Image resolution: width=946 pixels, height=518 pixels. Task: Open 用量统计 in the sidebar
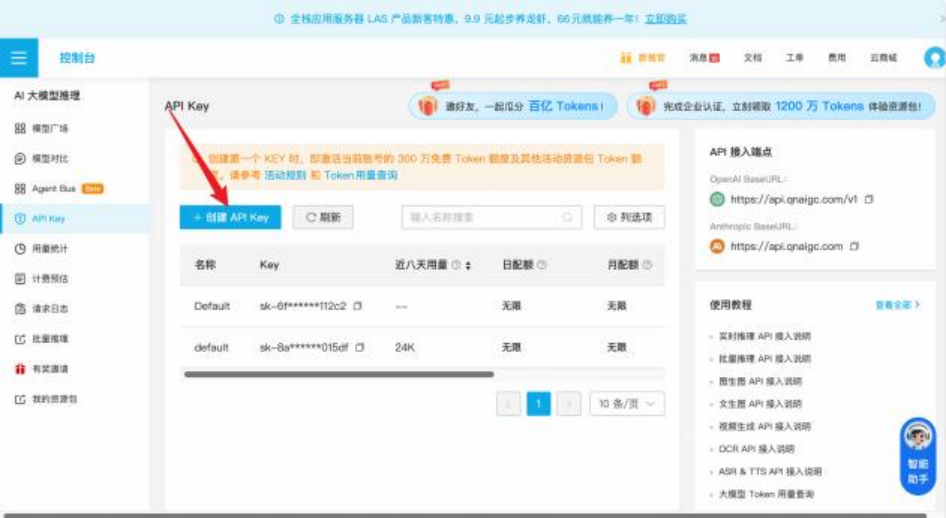[x=41, y=248]
